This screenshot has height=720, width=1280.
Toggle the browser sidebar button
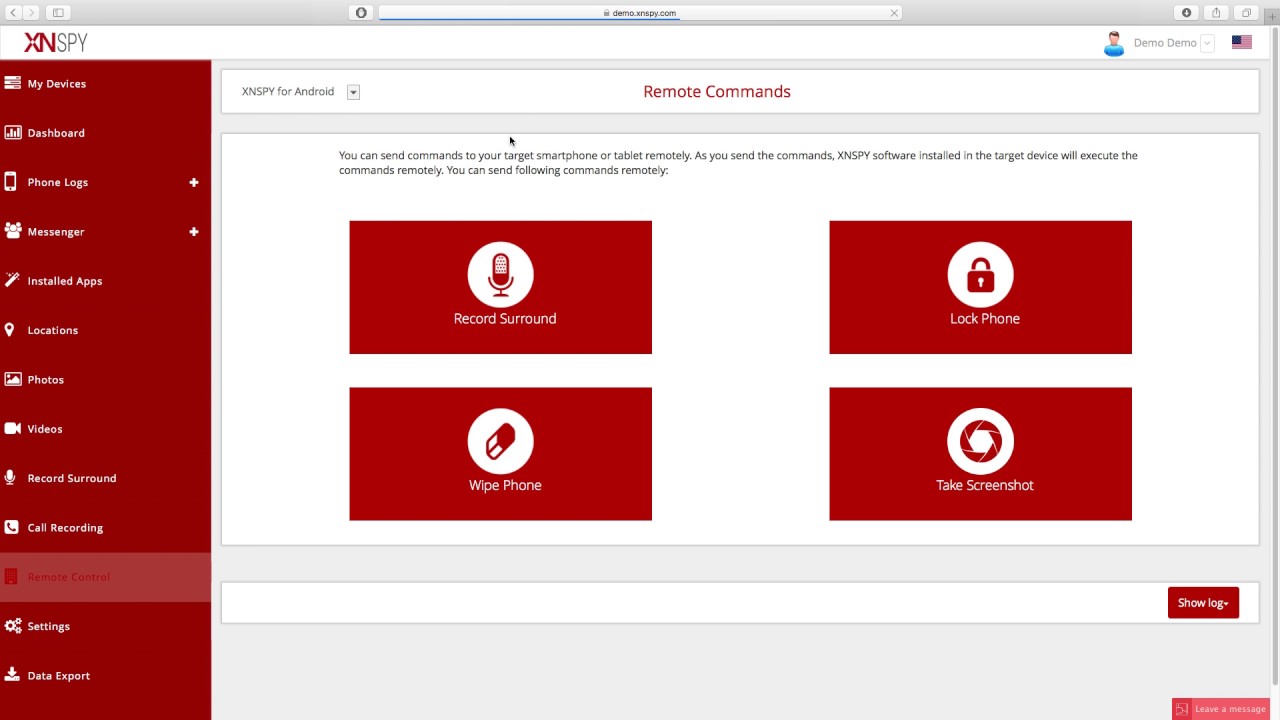[58, 13]
